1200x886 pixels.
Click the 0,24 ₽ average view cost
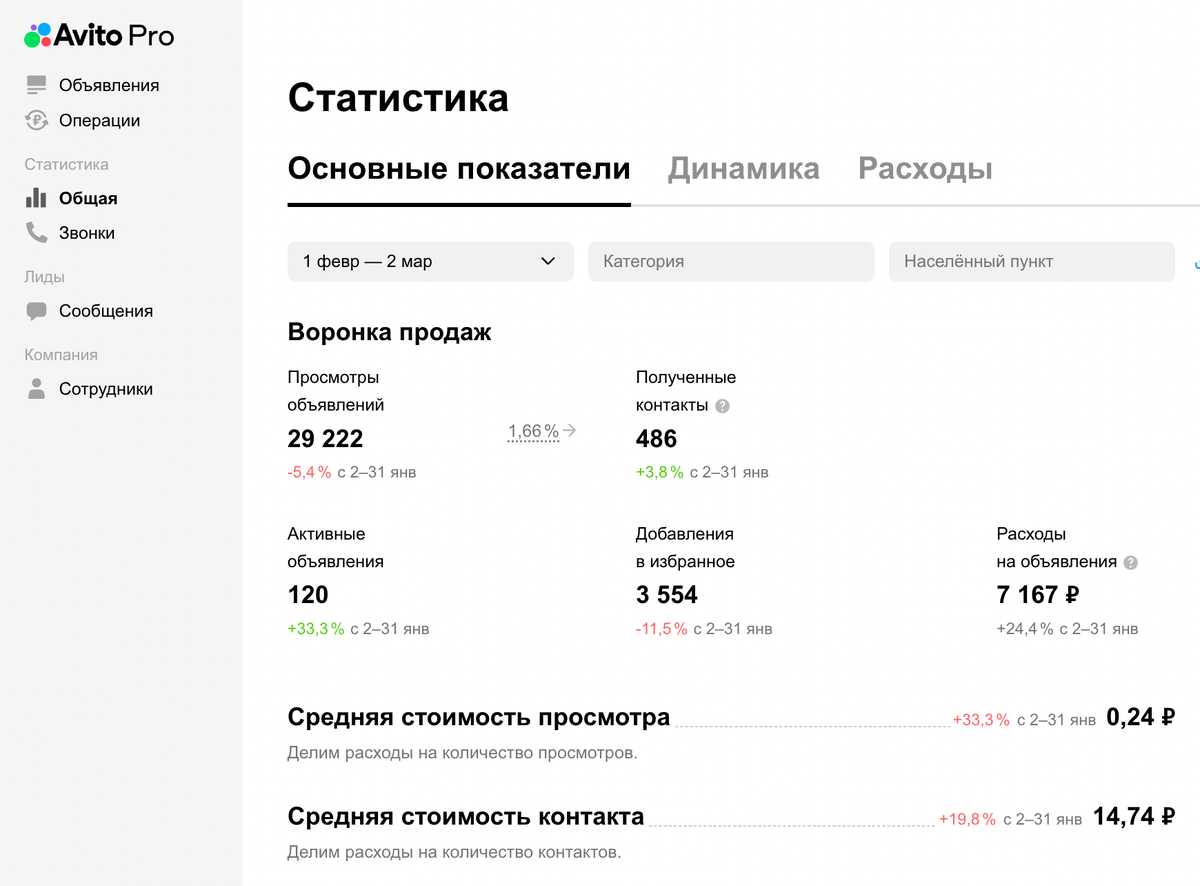[1140, 717]
